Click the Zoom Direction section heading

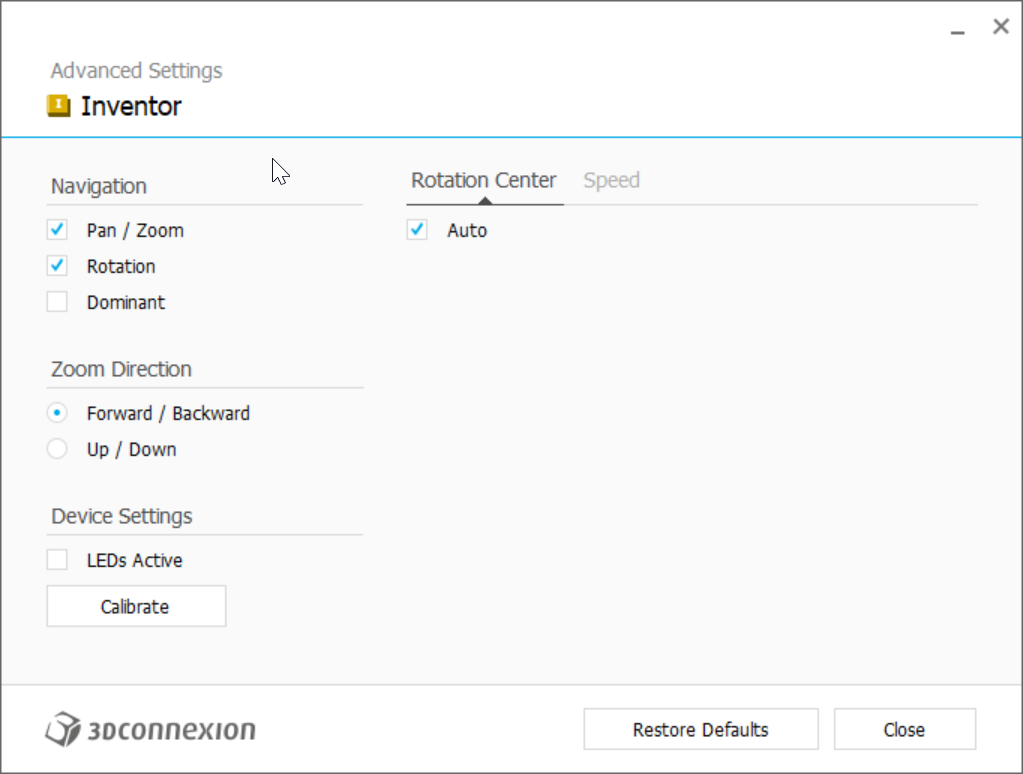pos(121,369)
